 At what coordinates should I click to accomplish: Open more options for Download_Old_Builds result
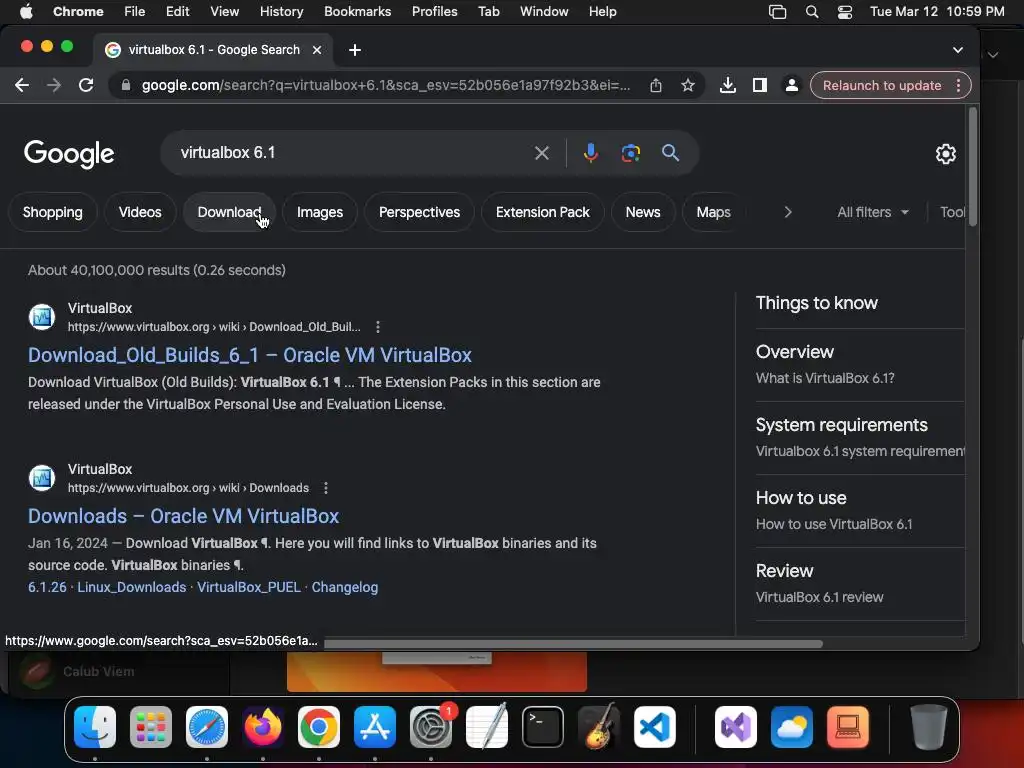(x=377, y=327)
